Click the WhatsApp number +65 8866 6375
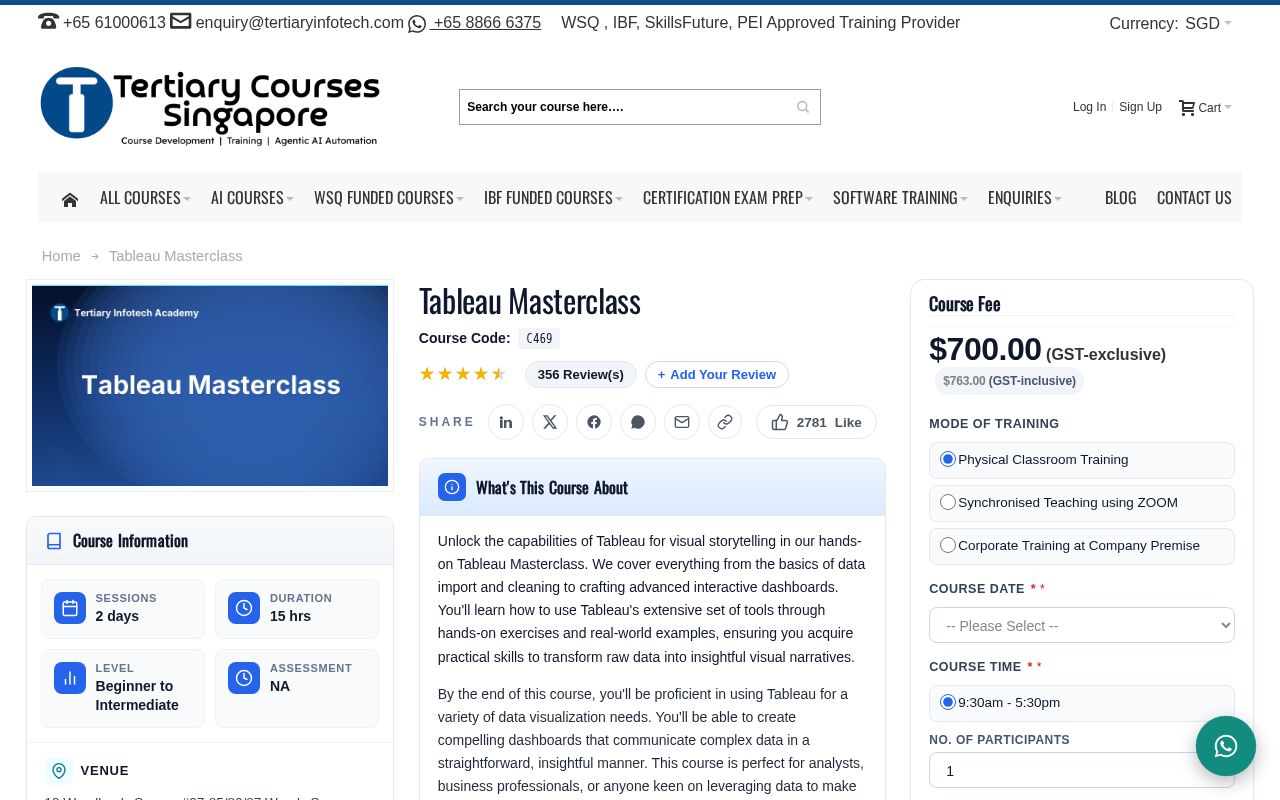The width and height of the screenshot is (1280, 800). coord(486,22)
